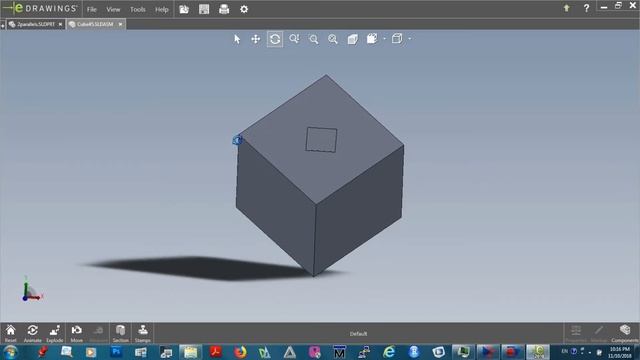640x360 pixels.
Task: Click the Display Style cube icon
Action: pyautogui.click(x=372, y=39)
